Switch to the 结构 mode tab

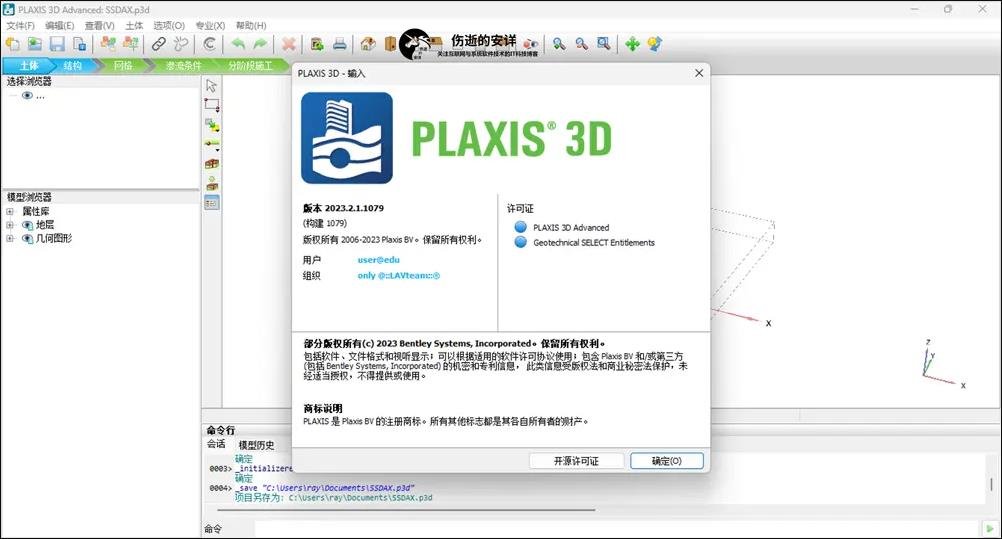click(x=73, y=65)
